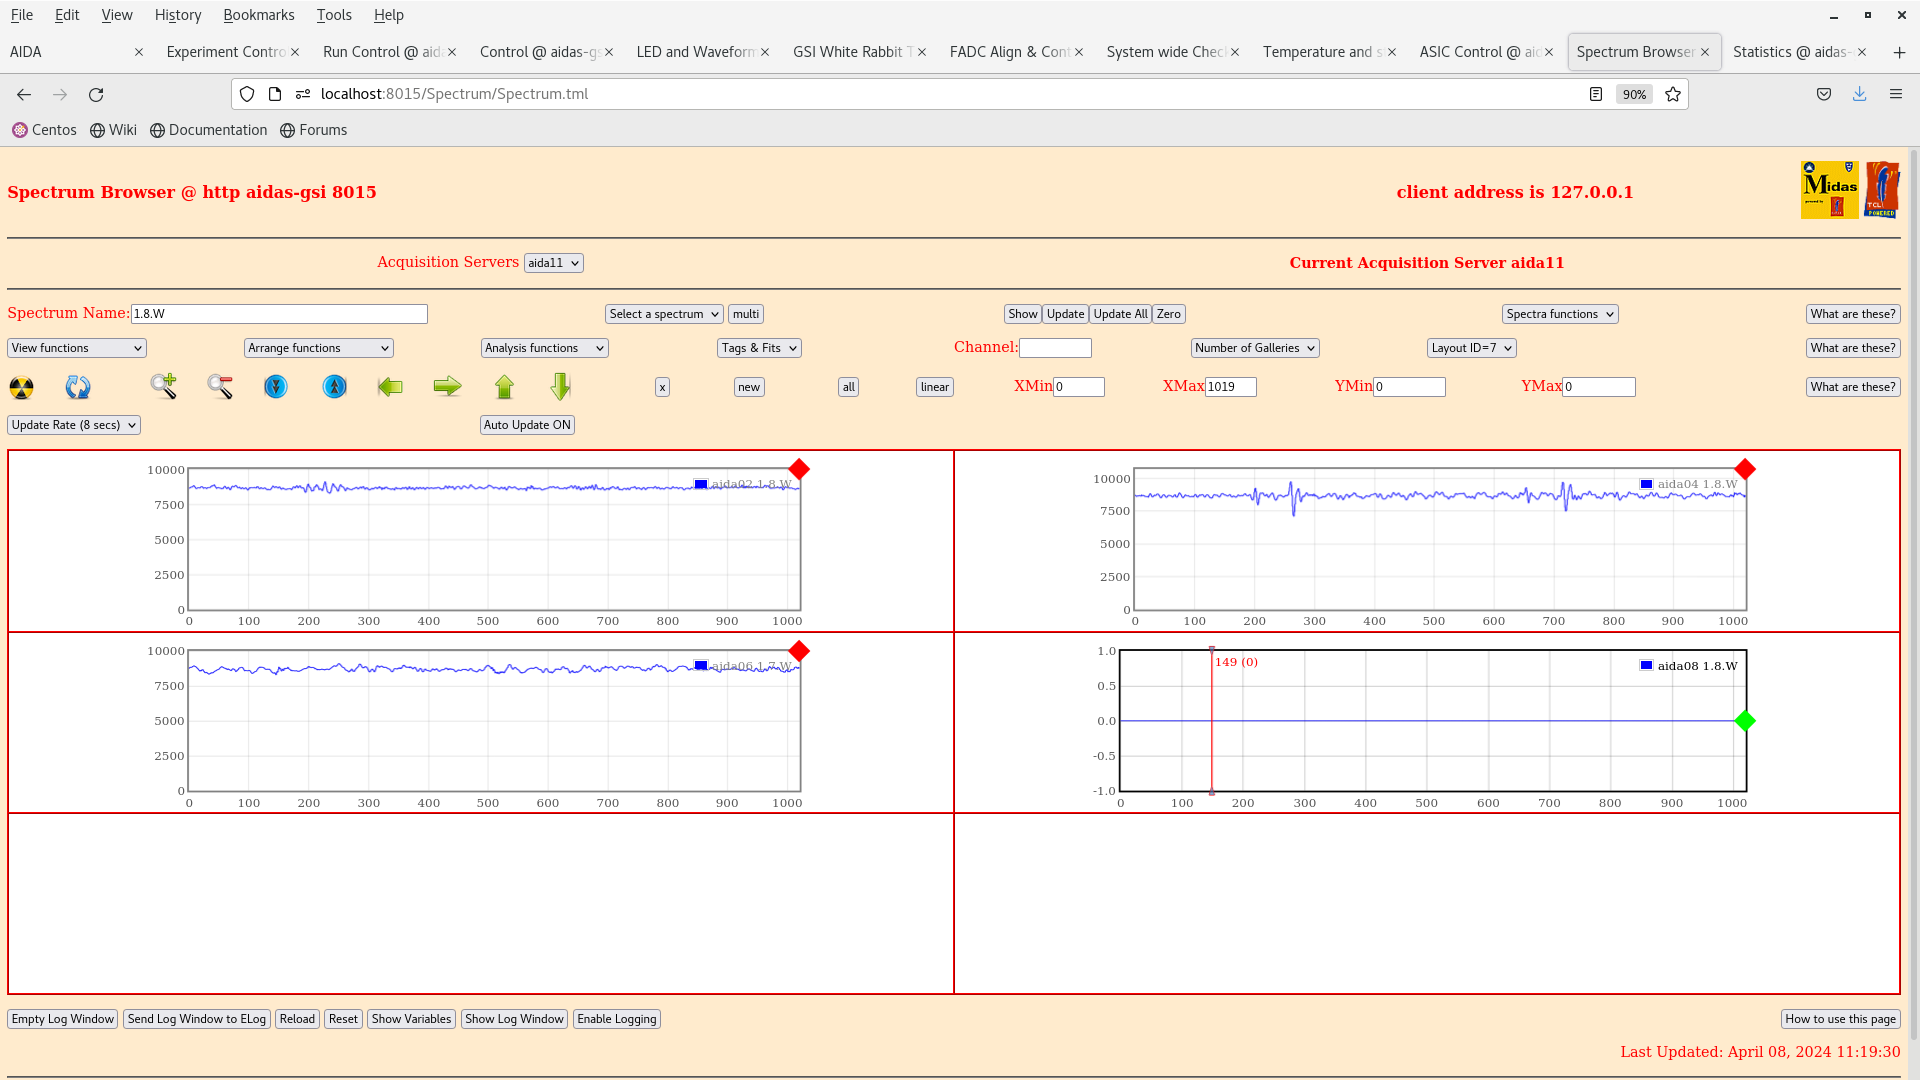Click Zero button to reset spectrum
This screenshot has height=1080, width=1920.
1167,314
